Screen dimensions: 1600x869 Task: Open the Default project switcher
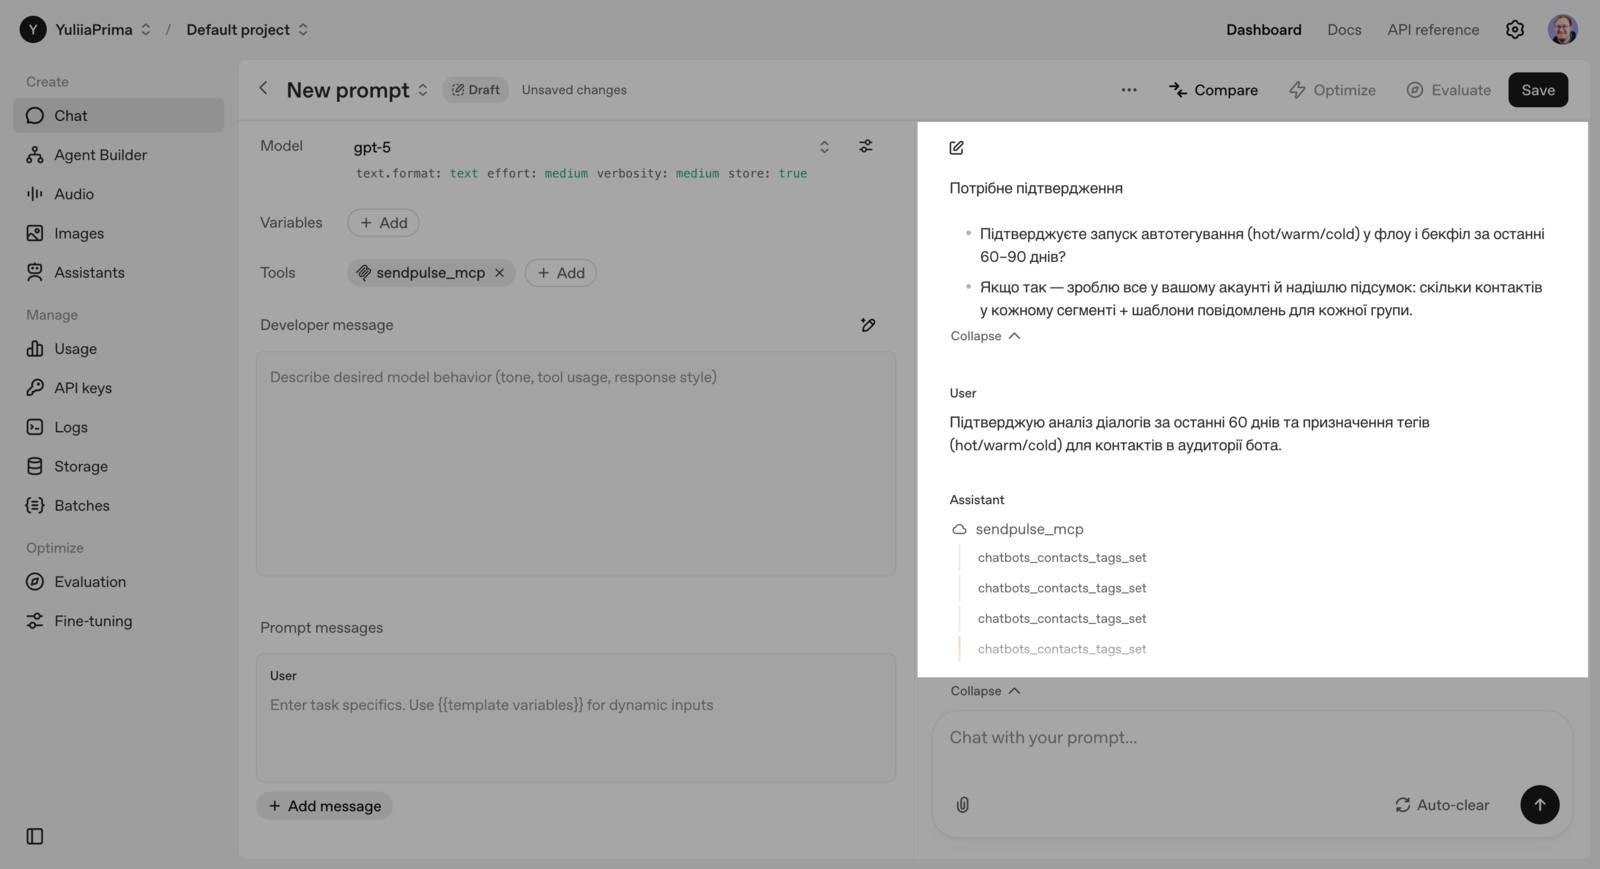coord(247,30)
